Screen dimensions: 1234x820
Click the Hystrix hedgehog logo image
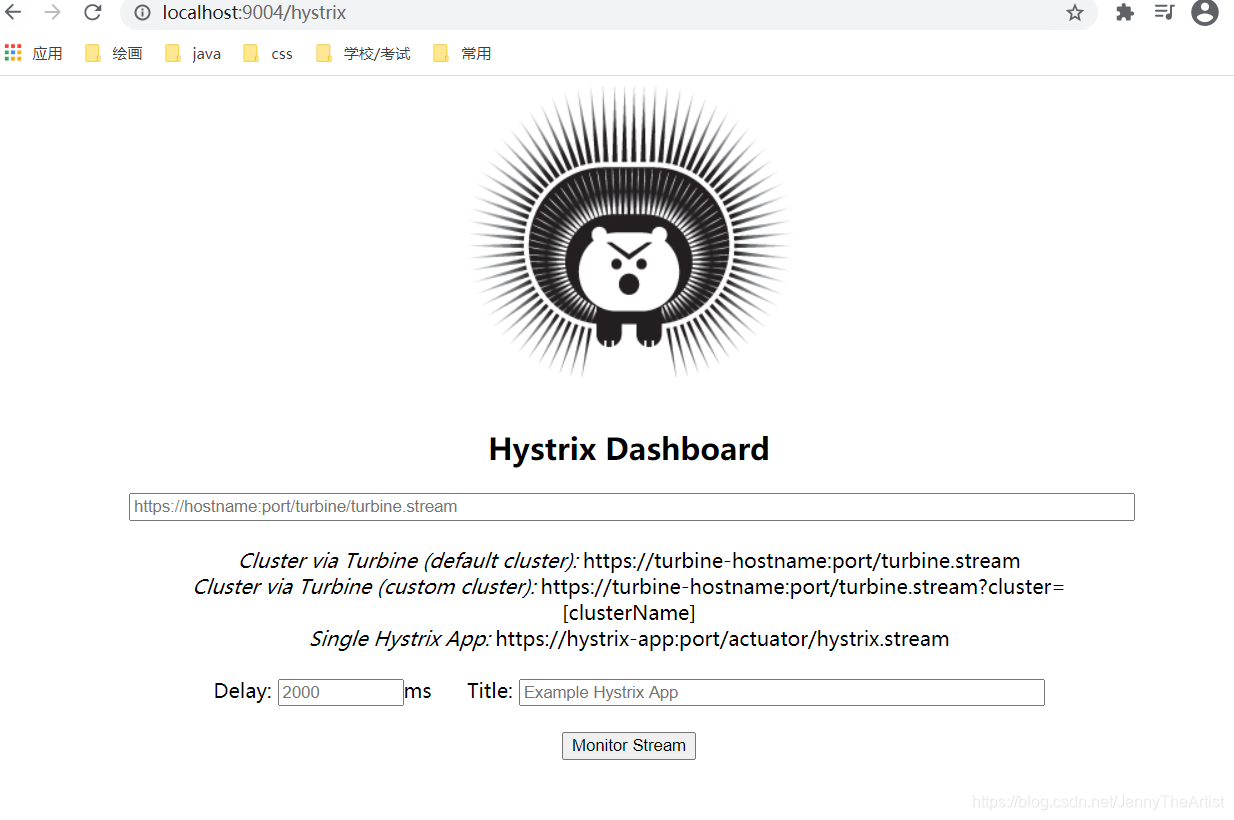[630, 232]
